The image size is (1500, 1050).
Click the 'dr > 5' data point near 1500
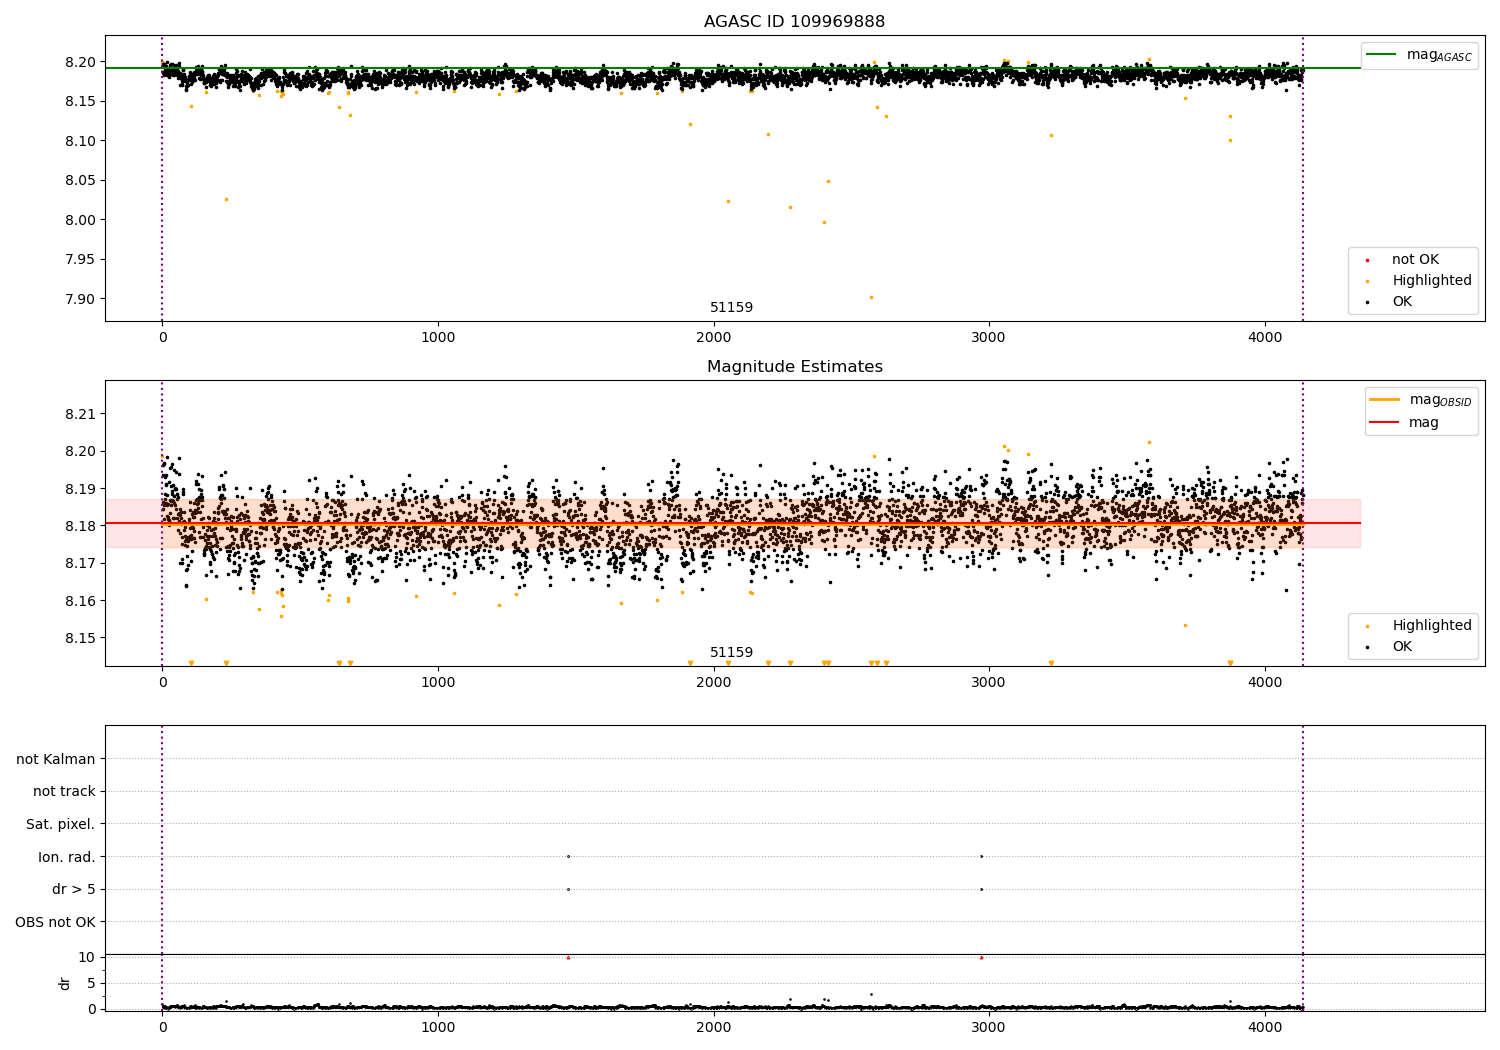coord(568,889)
